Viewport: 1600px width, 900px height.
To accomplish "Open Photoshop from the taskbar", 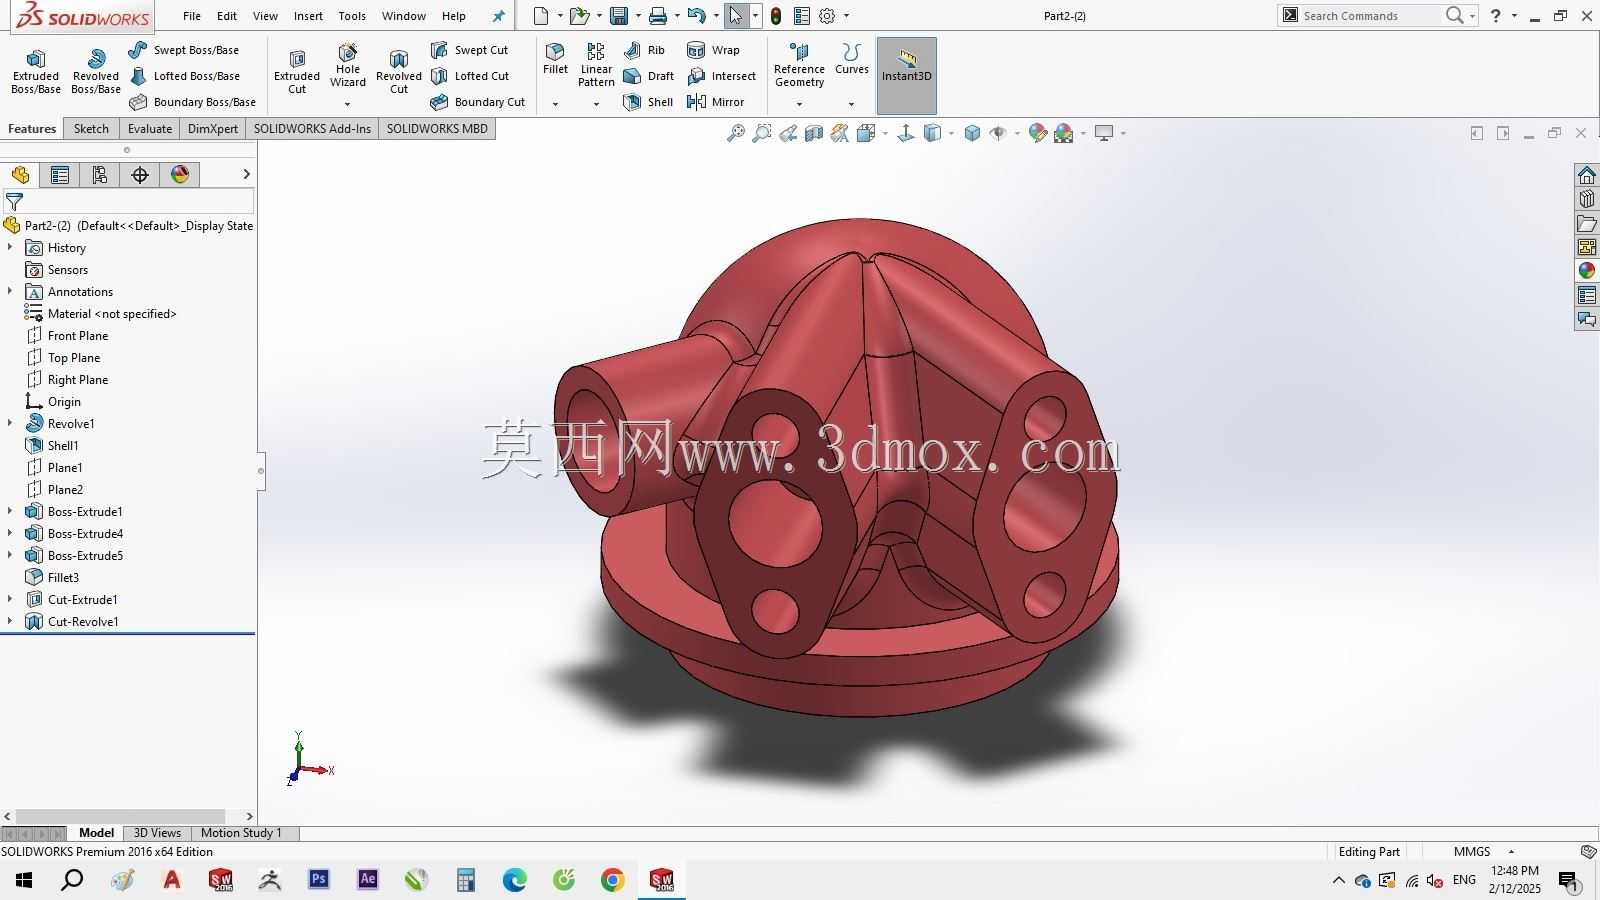I will 319,880.
